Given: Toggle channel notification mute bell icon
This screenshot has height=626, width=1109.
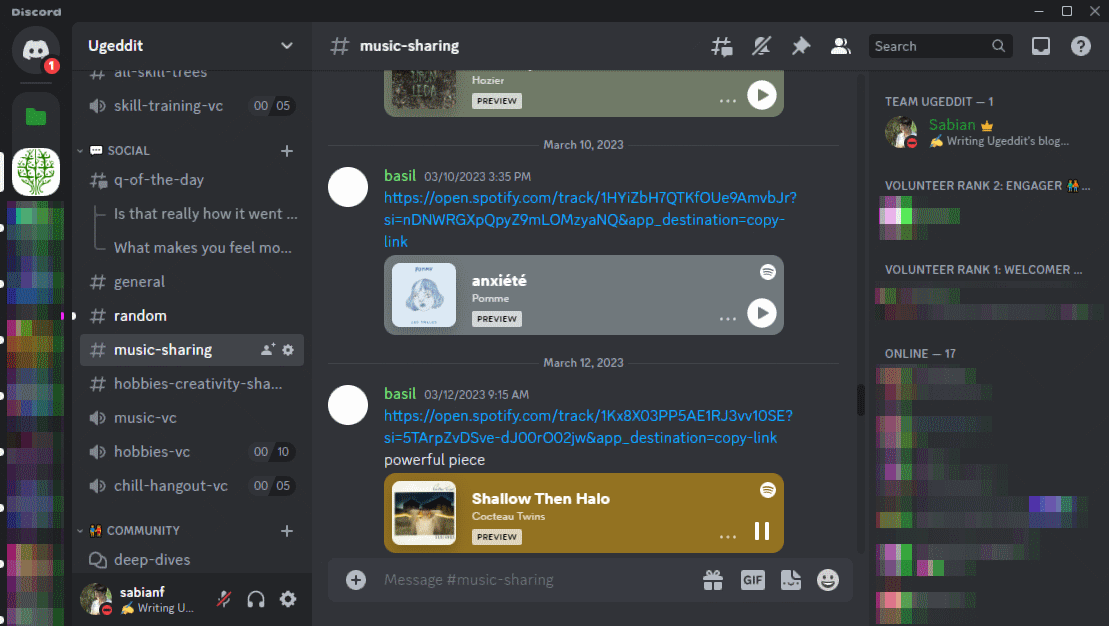Looking at the screenshot, I should coord(762,46).
